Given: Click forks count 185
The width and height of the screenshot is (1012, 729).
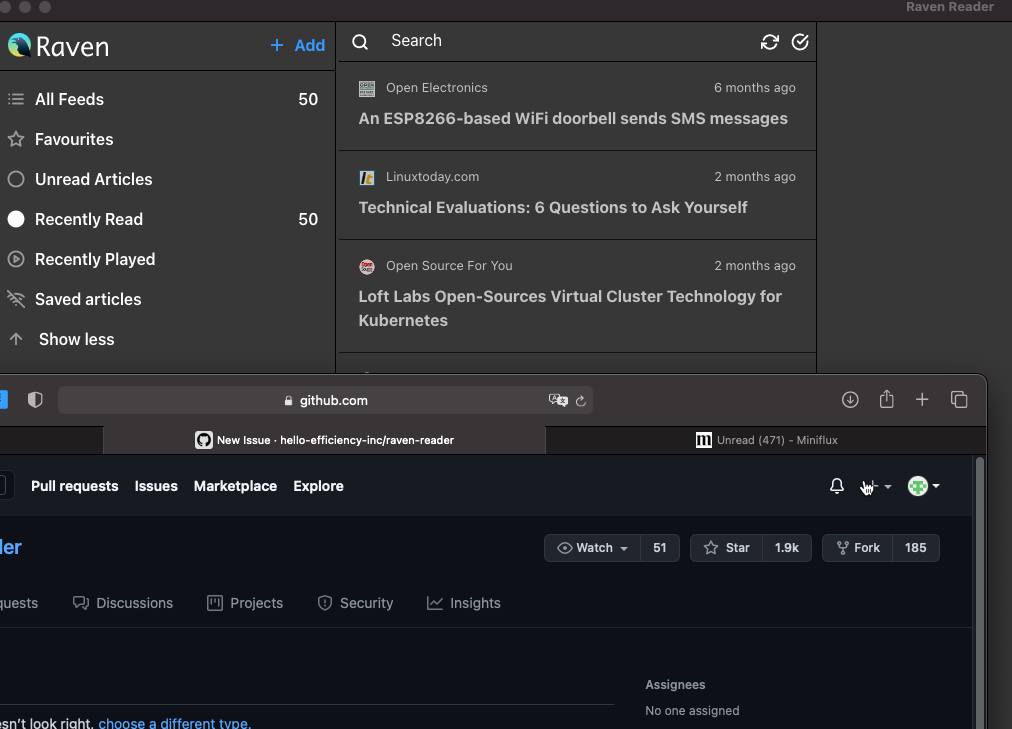Looking at the screenshot, I should pyautogui.click(x=916, y=548).
